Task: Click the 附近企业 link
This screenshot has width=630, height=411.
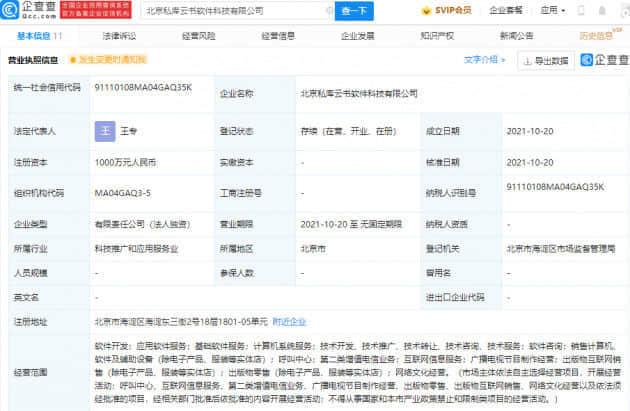Action: [289, 322]
